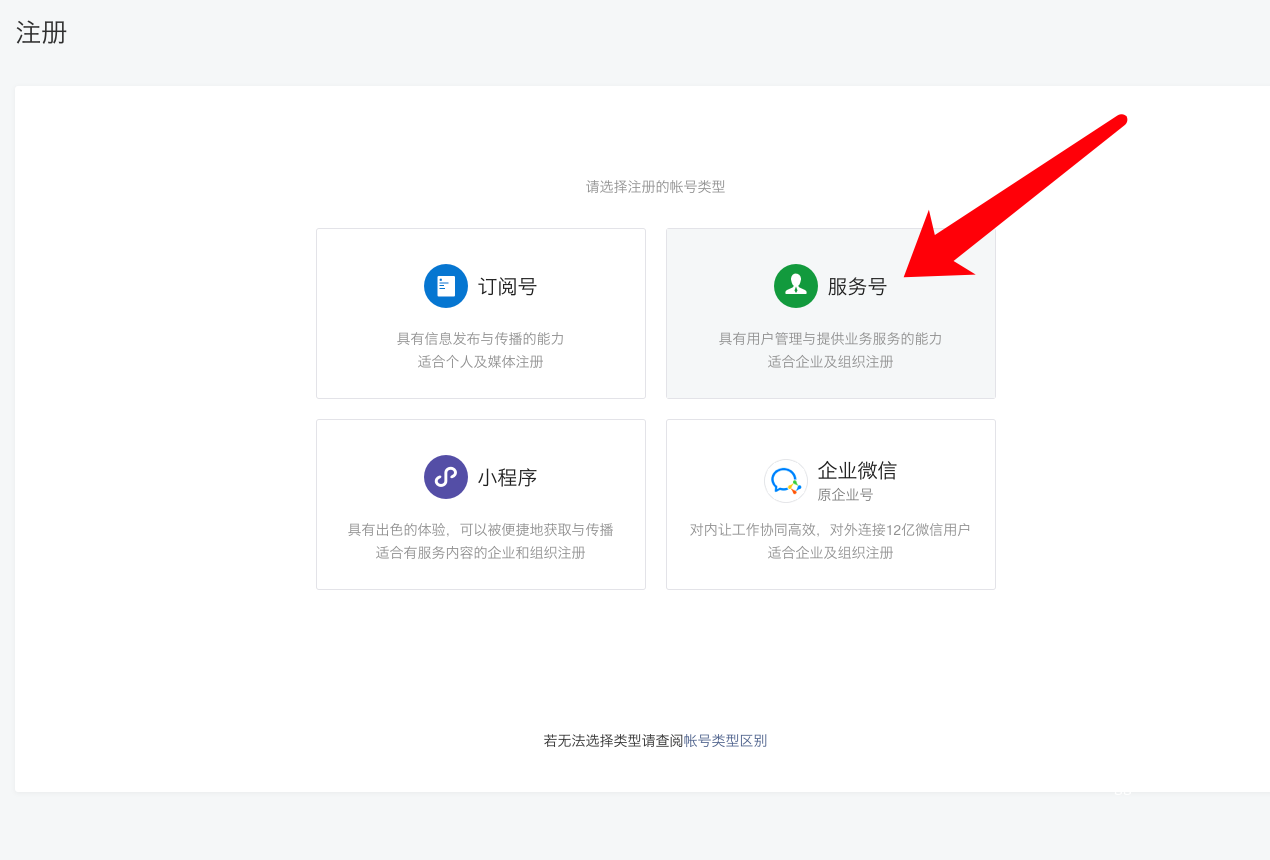Click the 企业微信 WeChat Work chat icon
The image size is (1270, 860).
tap(785, 480)
